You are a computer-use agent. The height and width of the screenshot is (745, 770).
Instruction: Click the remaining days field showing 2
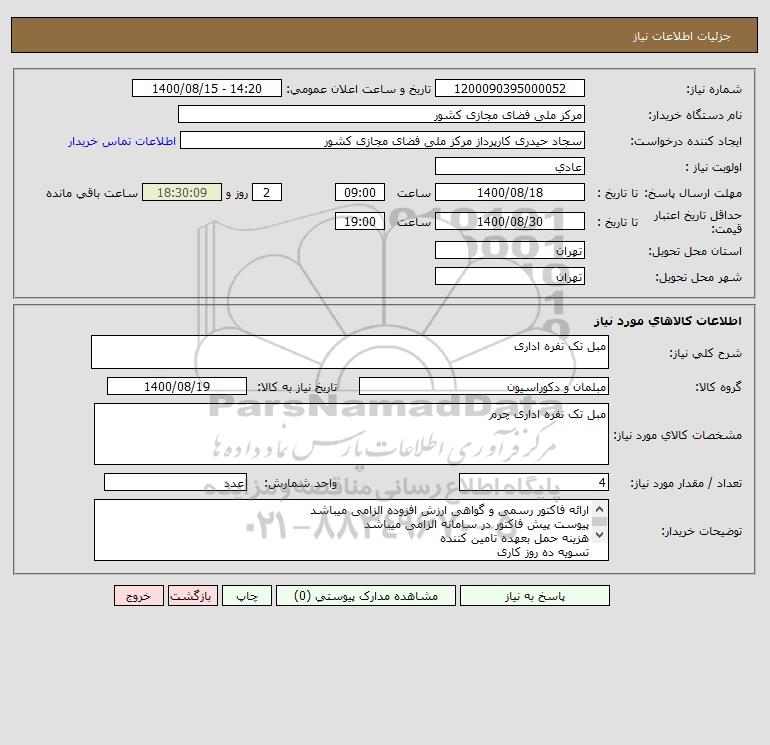(267, 193)
